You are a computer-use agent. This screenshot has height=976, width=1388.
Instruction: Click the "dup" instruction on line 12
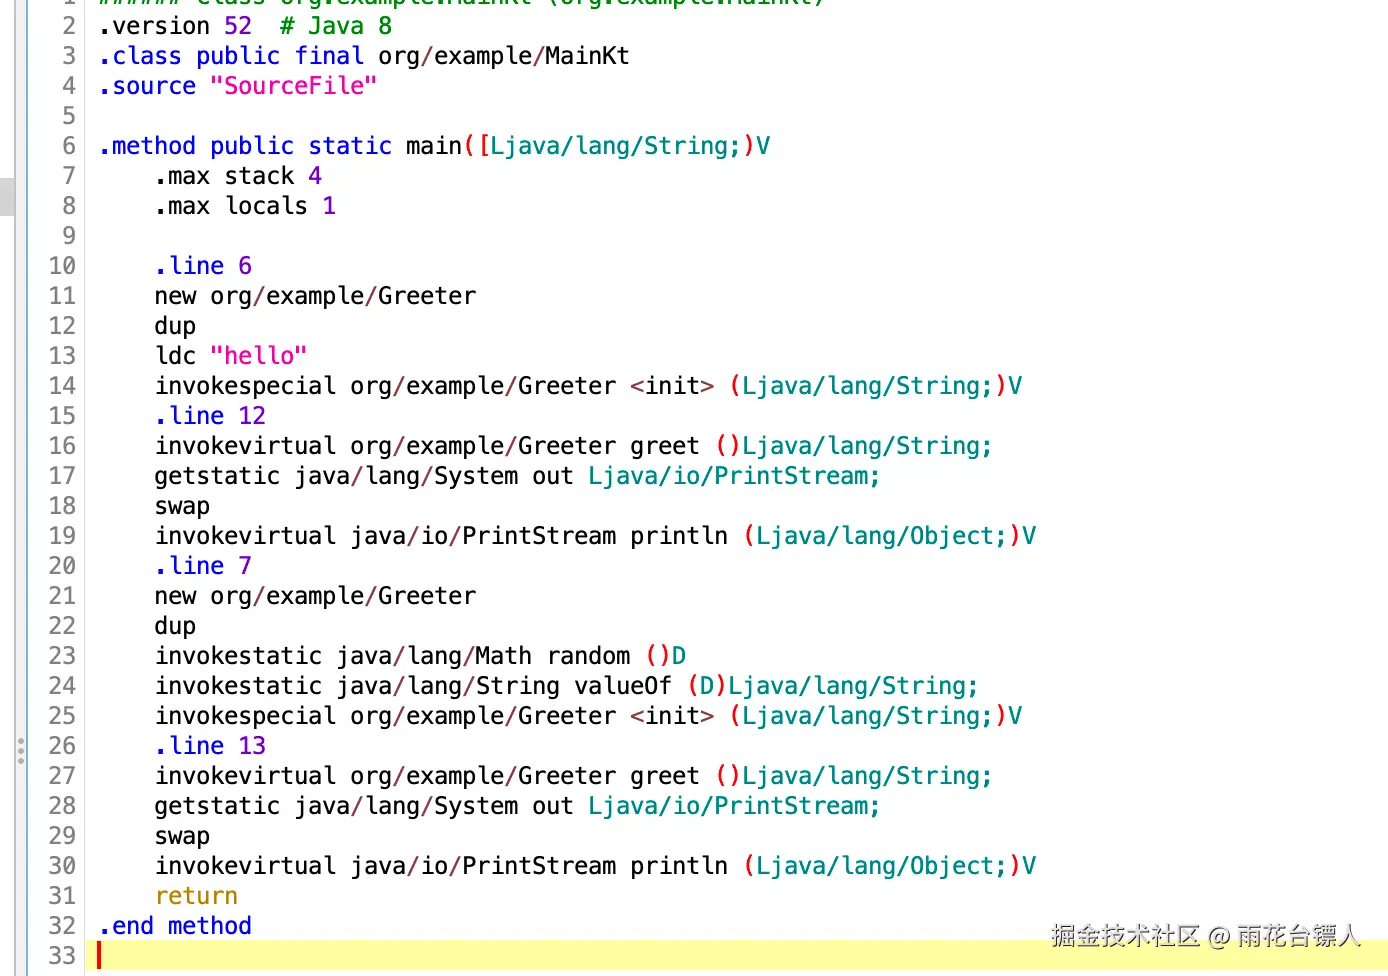pyautogui.click(x=176, y=326)
